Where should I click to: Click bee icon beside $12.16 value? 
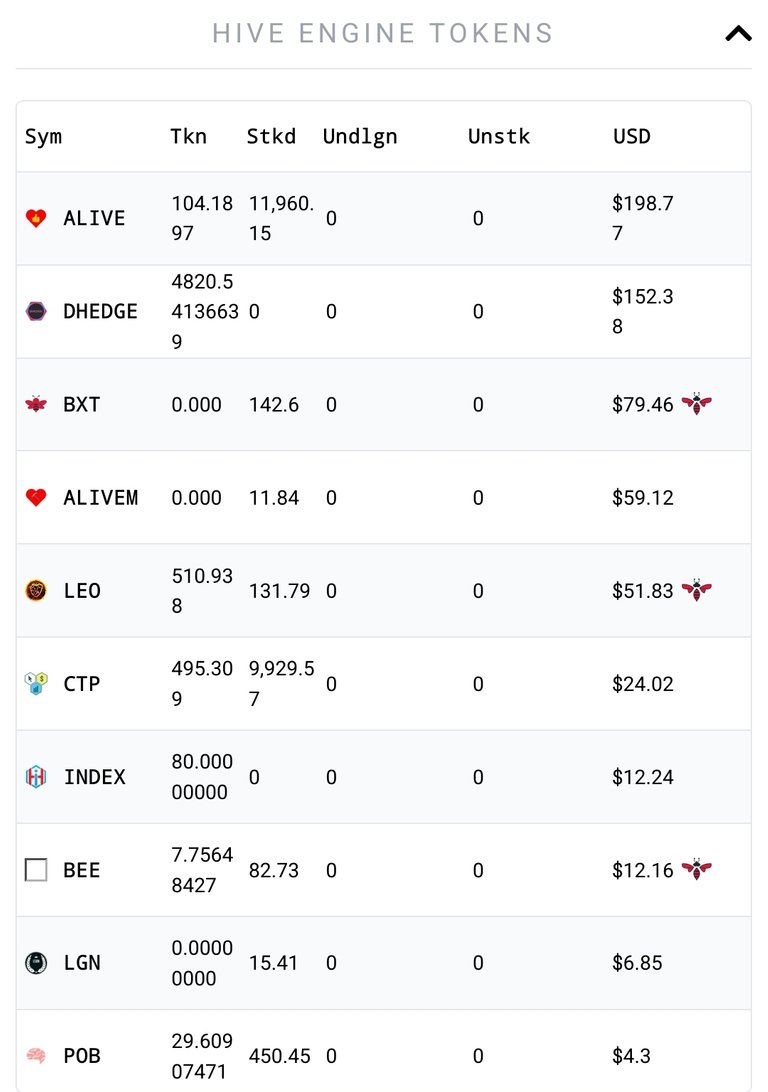click(696, 870)
